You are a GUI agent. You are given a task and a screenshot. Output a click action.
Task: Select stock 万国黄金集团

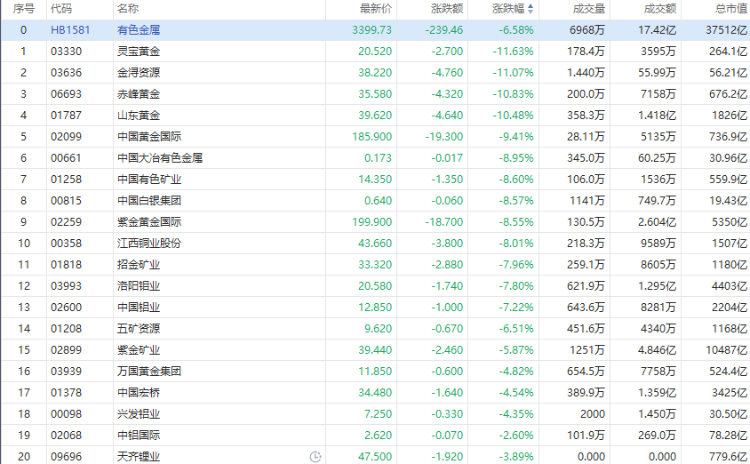click(149, 371)
